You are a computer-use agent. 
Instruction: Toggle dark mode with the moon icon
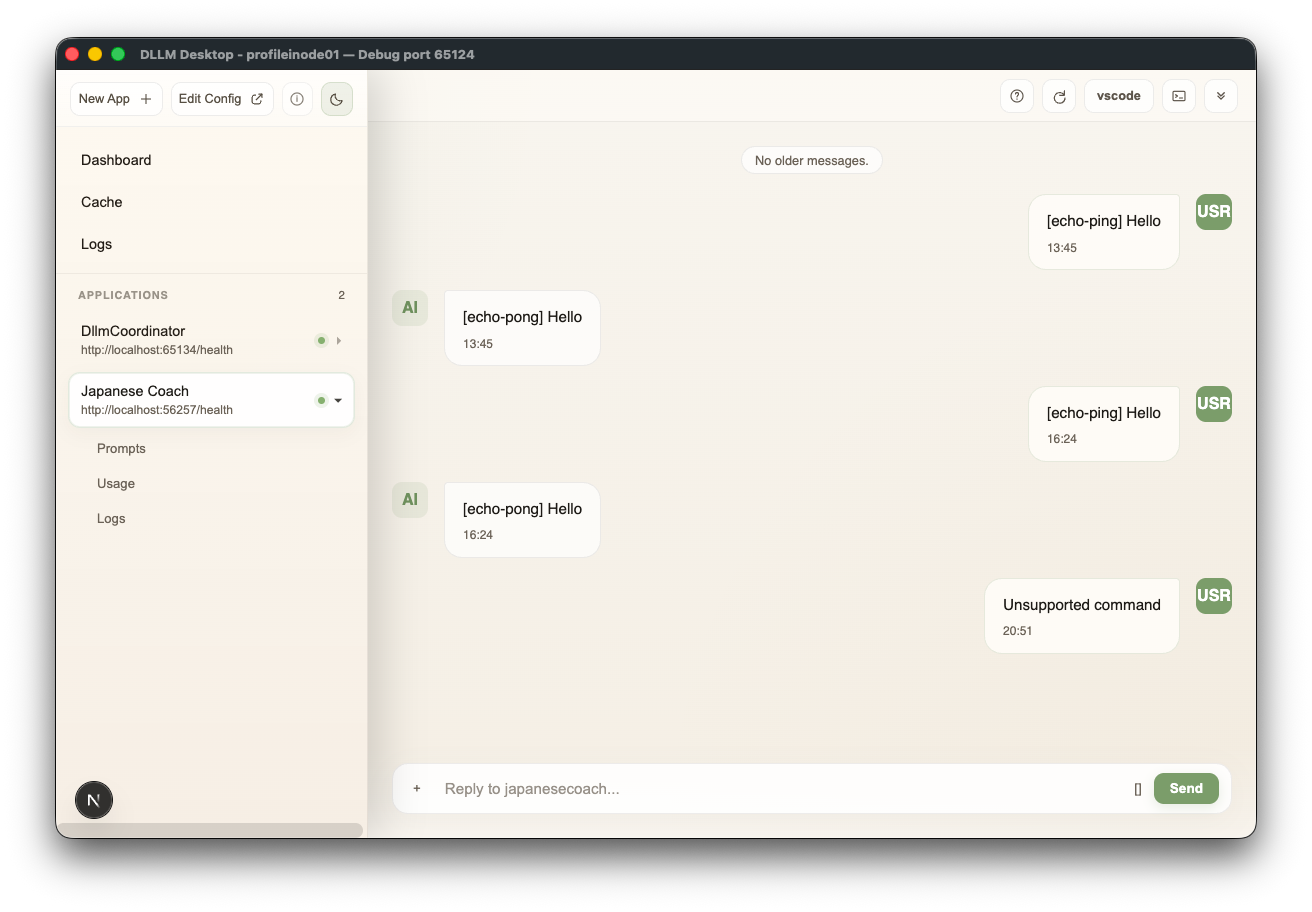pos(337,99)
